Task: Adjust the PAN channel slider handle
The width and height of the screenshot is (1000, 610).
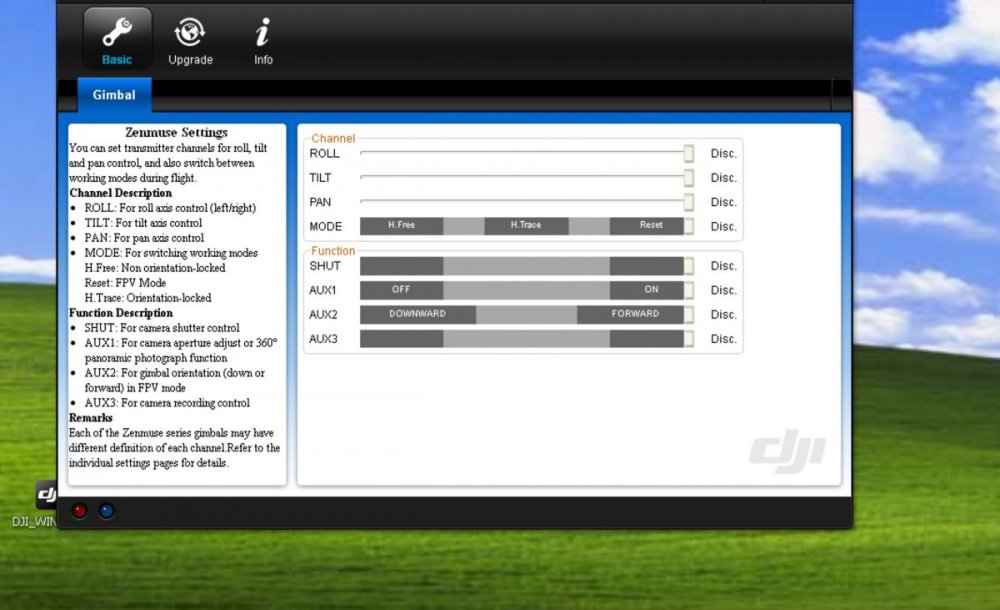Action: [689, 202]
